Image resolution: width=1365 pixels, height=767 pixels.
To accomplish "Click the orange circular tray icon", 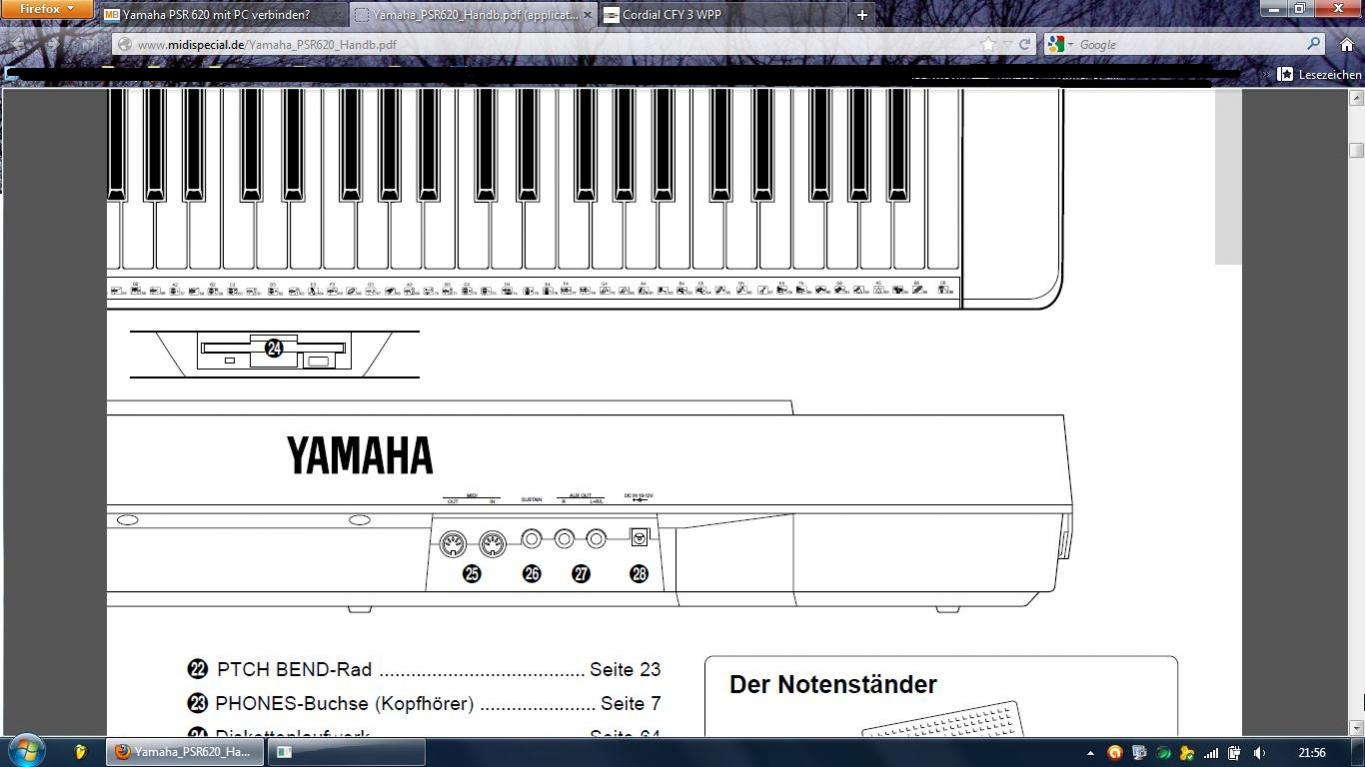I will point(1115,753).
